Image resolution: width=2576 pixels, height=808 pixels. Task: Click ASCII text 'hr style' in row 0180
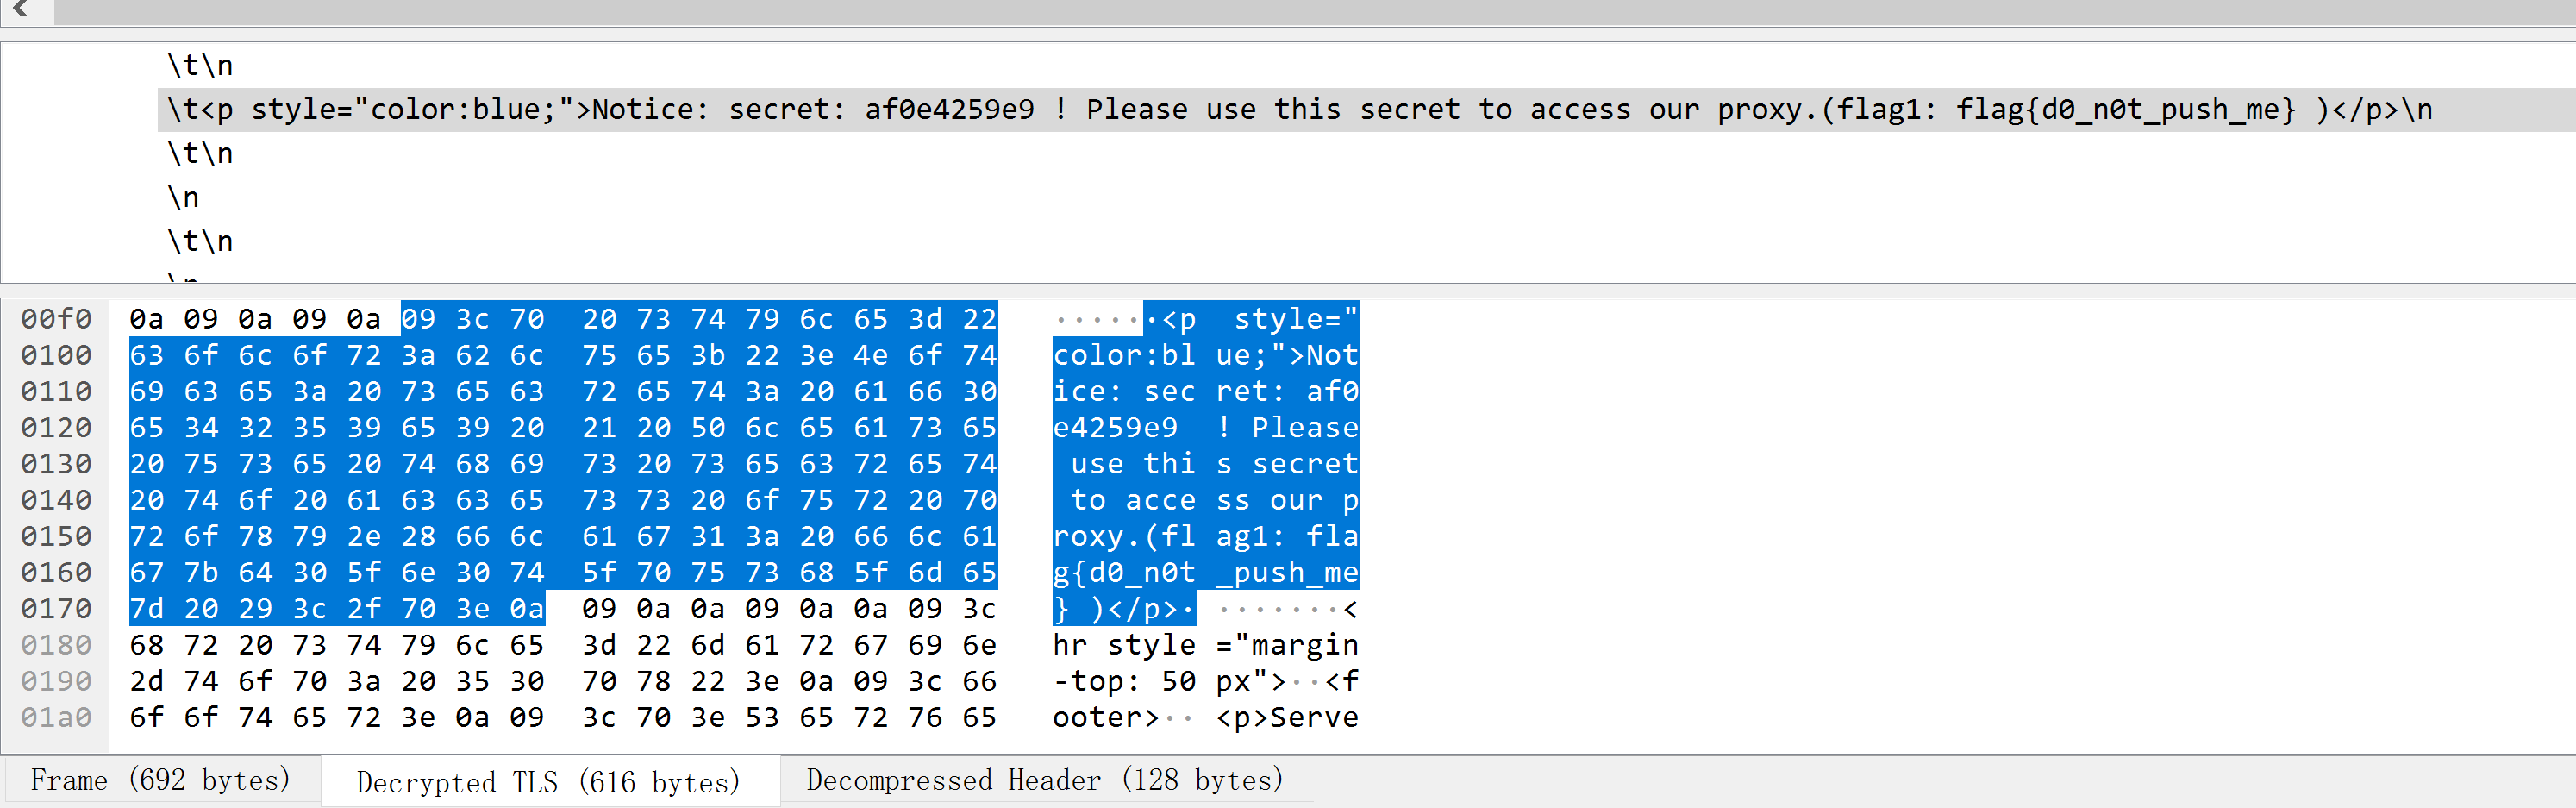point(1124,645)
